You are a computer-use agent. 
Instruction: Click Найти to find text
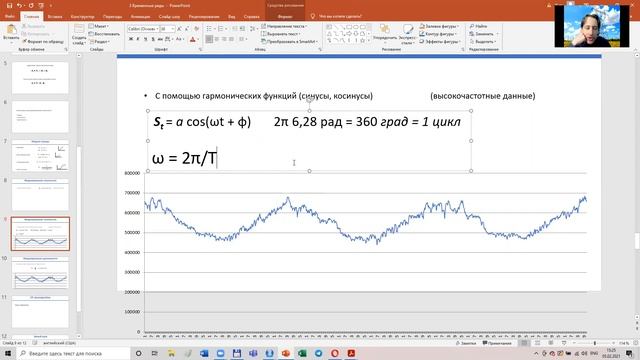[478, 26]
